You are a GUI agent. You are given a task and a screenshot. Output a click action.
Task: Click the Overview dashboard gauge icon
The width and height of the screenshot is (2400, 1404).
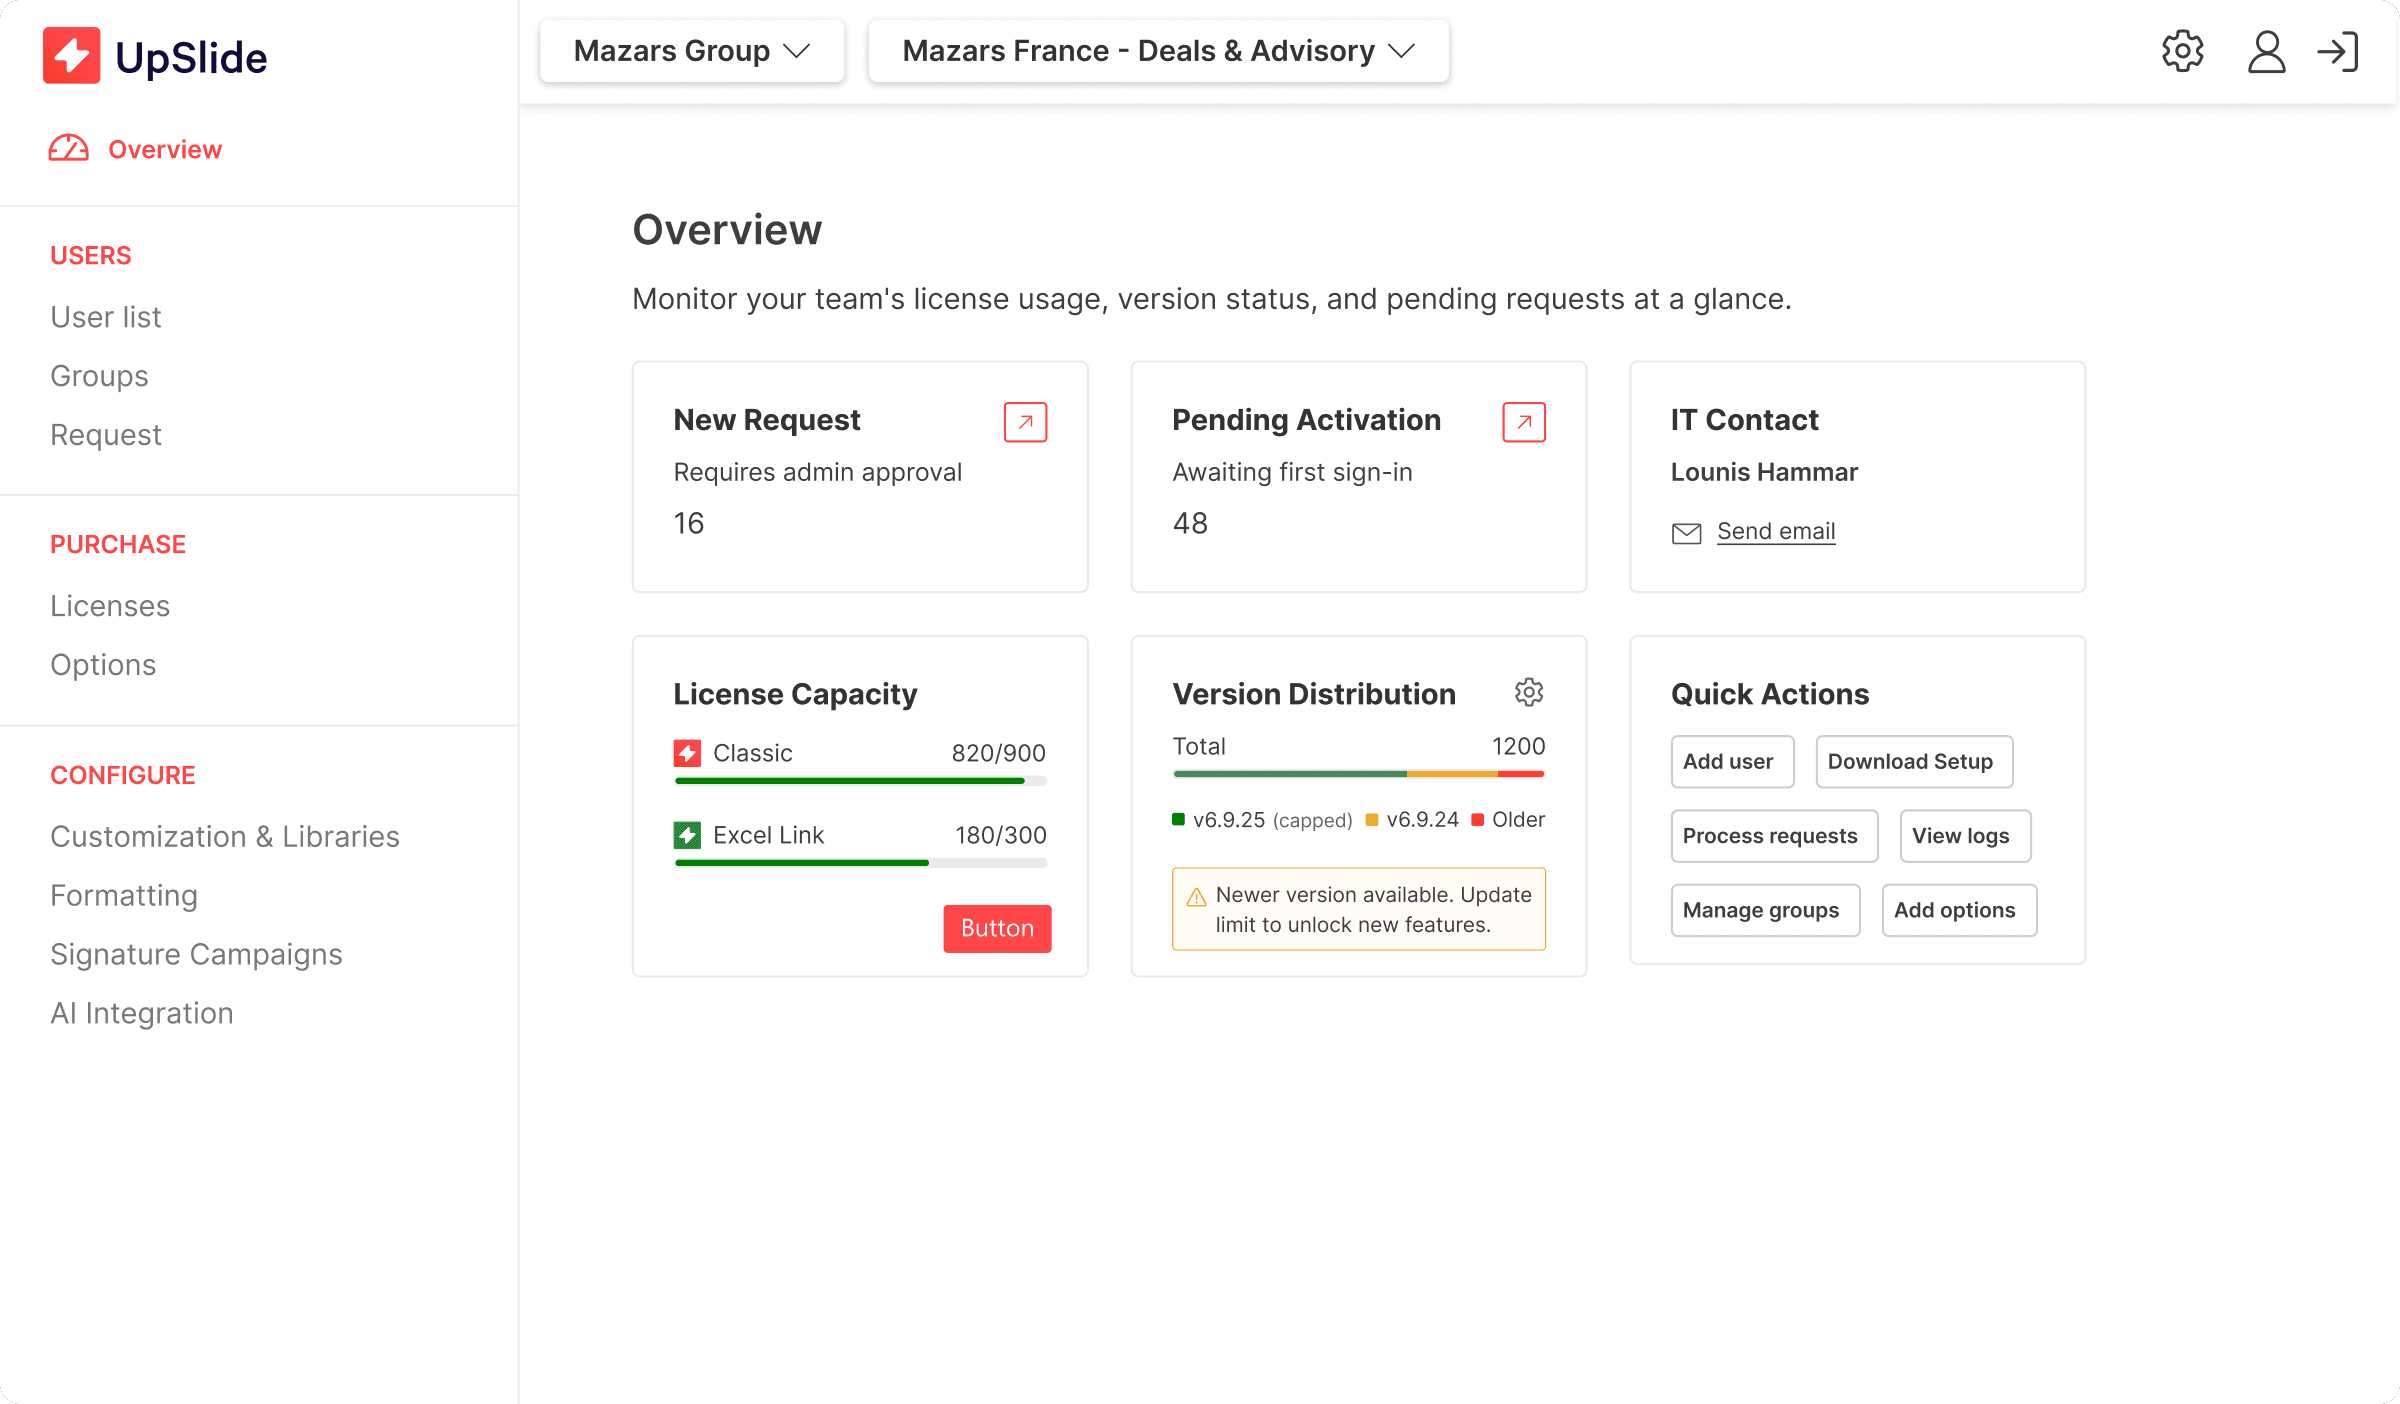pos(69,149)
